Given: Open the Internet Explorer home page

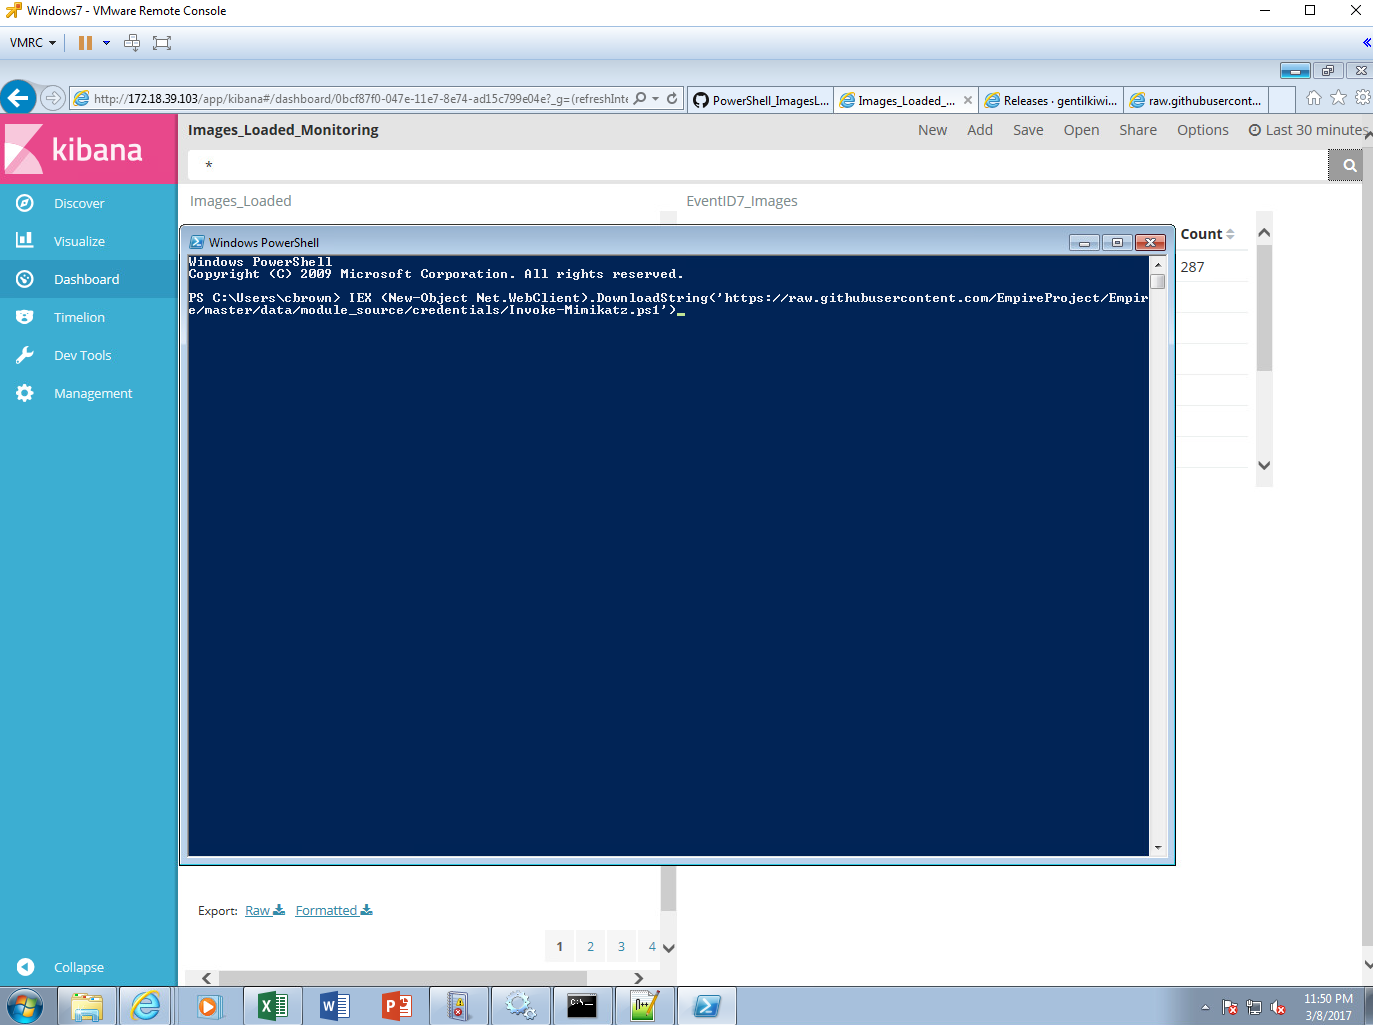Looking at the screenshot, I should coord(1314,98).
